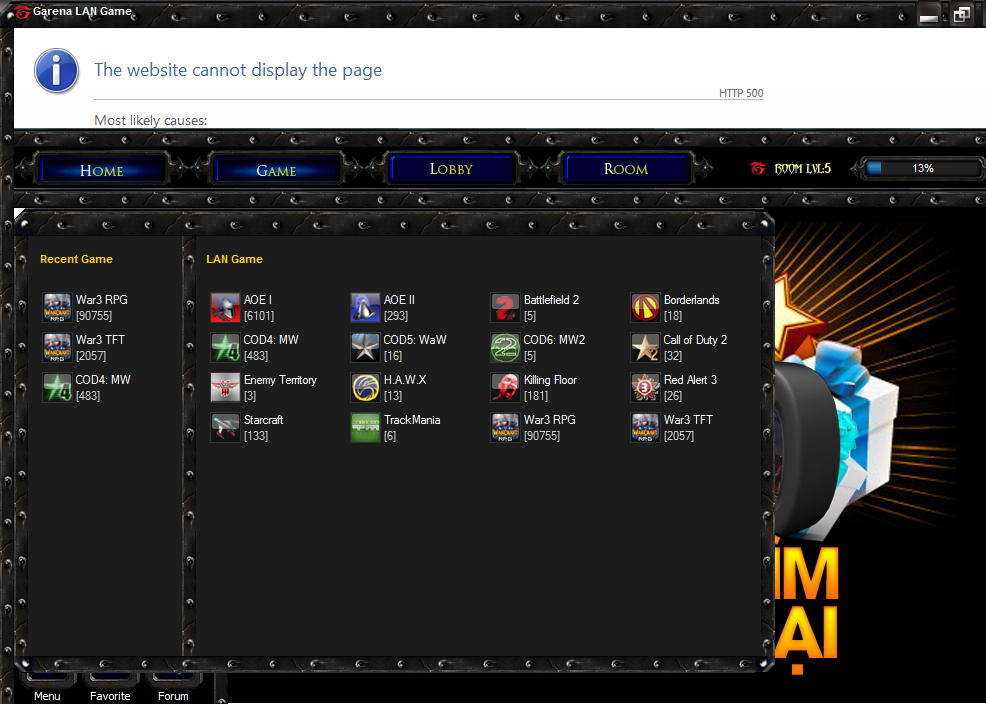
Task: Click the "HTTP 500" error code text
Action: click(741, 93)
